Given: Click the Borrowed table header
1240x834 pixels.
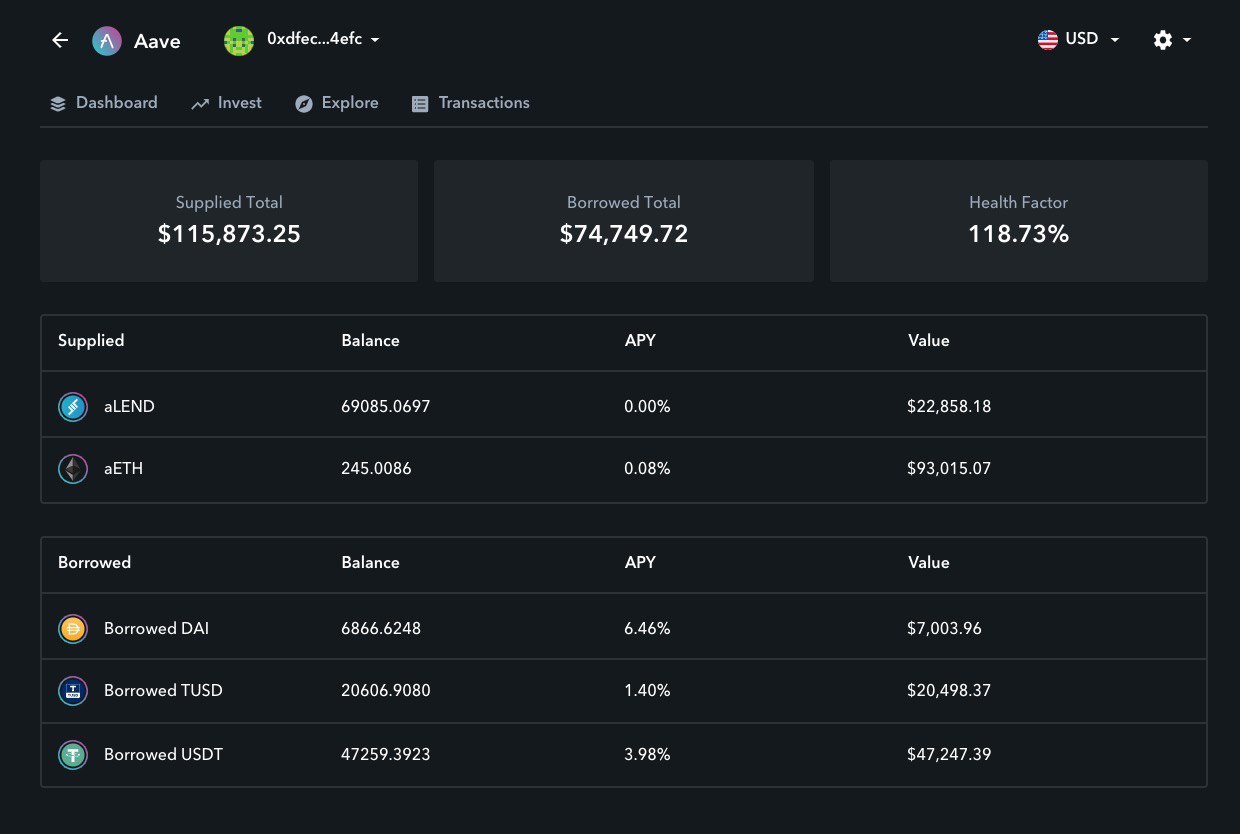Looking at the screenshot, I should click(94, 562).
